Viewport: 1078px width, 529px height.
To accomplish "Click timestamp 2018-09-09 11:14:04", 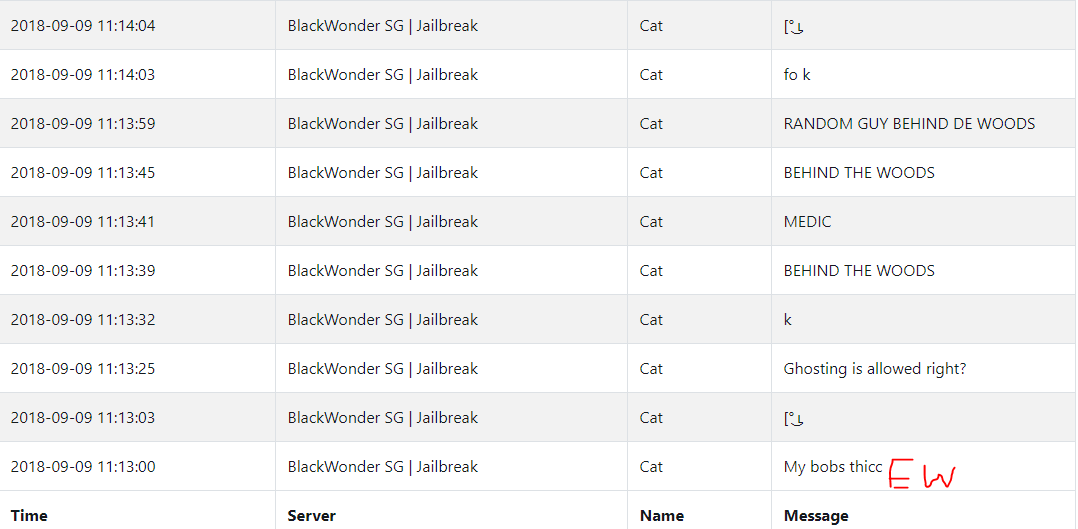I will 82,25.
